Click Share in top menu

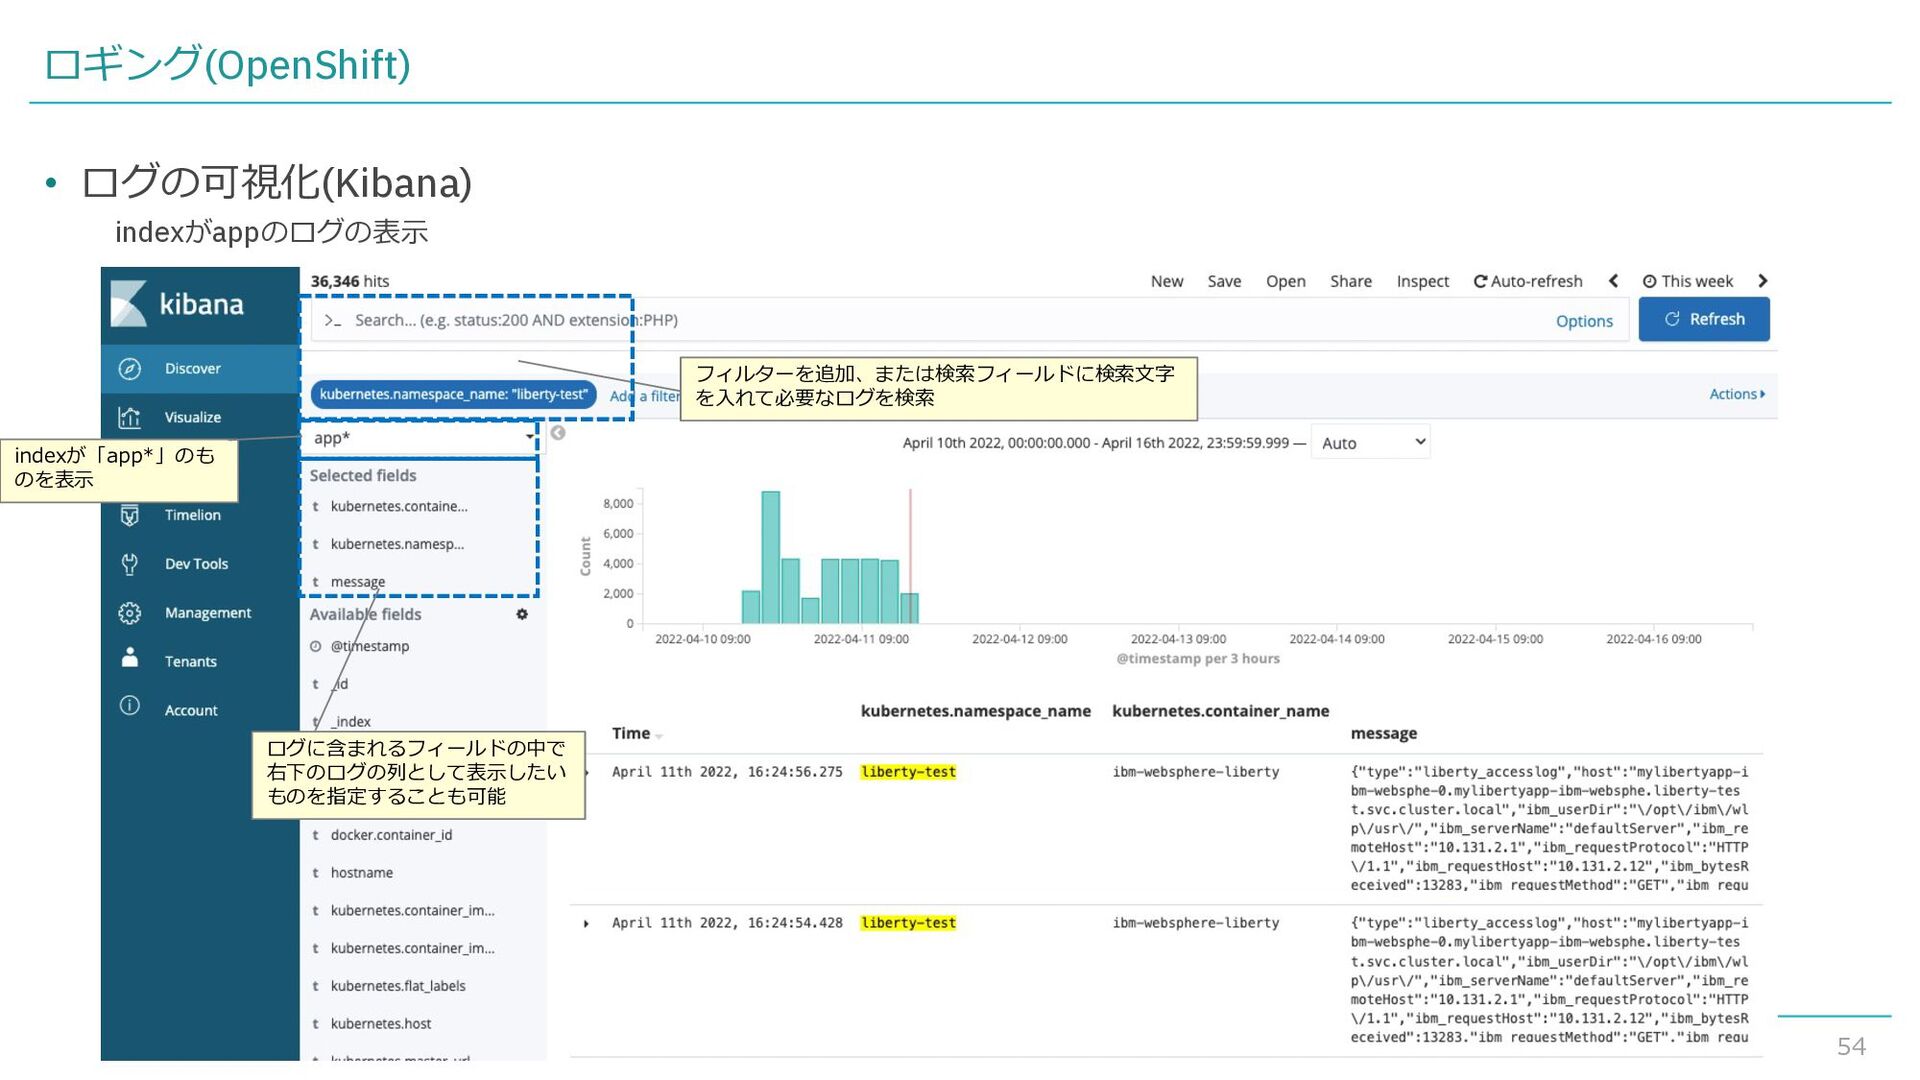coord(1351,281)
